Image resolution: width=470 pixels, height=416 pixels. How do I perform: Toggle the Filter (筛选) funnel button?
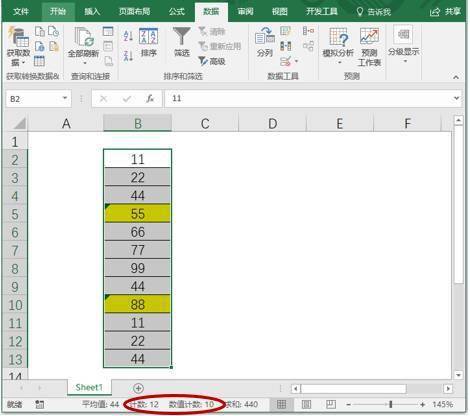pyautogui.click(x=182, y=42)
